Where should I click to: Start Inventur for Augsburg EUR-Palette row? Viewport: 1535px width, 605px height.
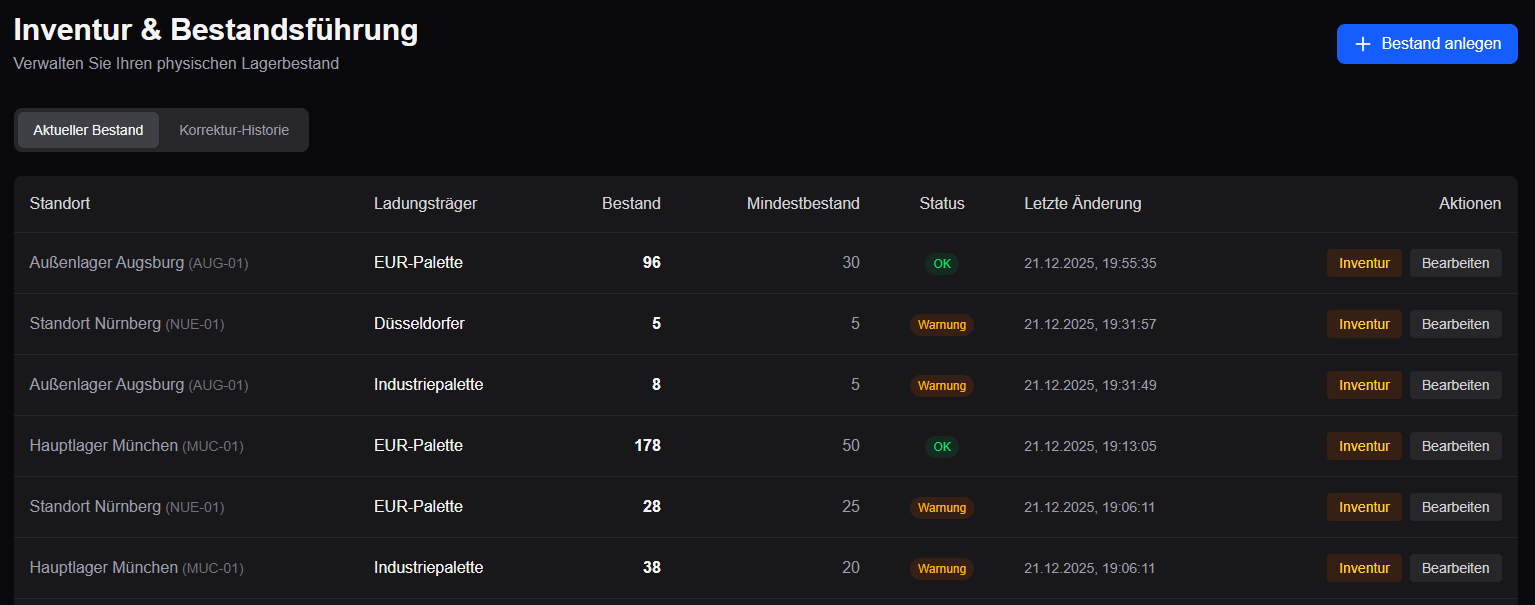pos(1364,263)
